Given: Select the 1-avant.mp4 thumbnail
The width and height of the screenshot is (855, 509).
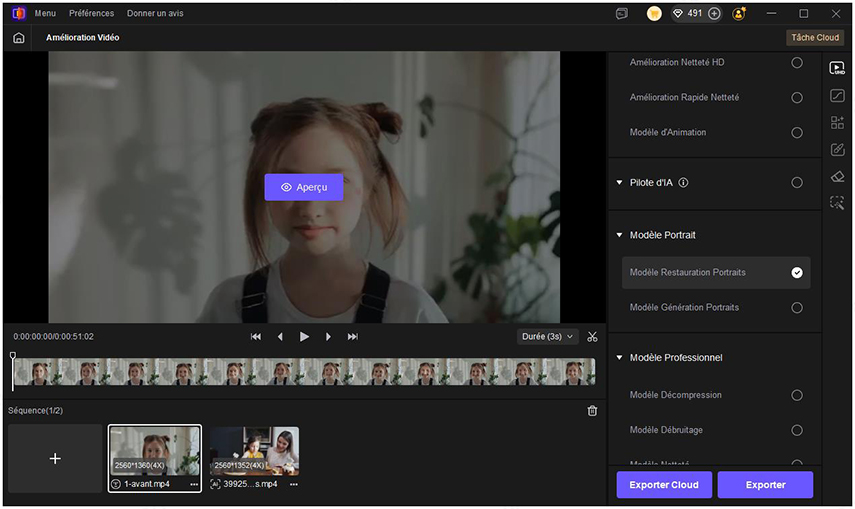Looking at the screenshot, I should pos(155,451).
